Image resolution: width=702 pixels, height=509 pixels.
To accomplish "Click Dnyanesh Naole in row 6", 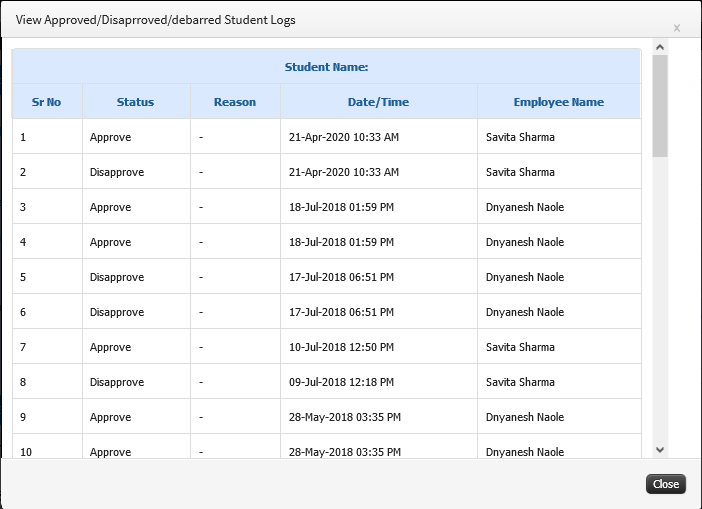I will tap(525, 312).
